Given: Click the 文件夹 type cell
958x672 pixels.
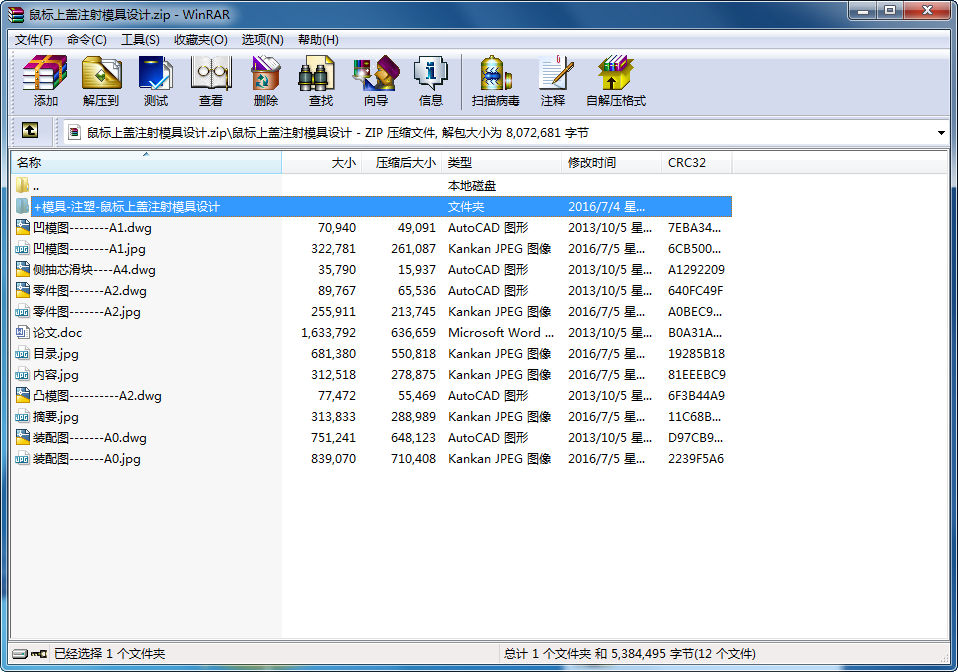Looking at the screenshot, I should click(x=466, y=206).
